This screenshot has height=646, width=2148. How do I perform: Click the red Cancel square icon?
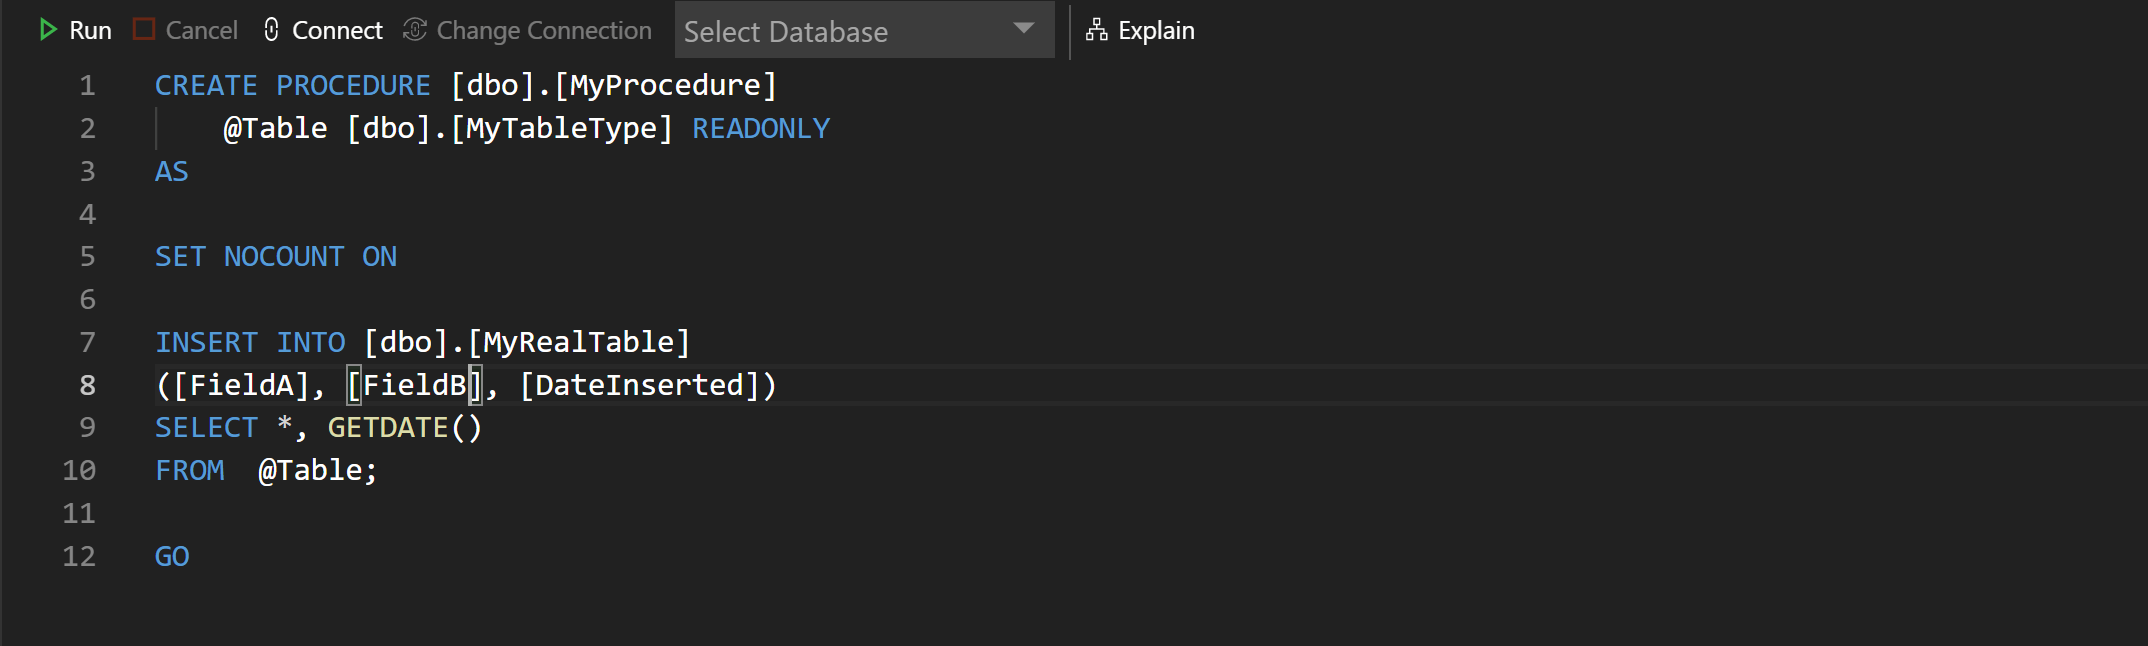point(144,30)
